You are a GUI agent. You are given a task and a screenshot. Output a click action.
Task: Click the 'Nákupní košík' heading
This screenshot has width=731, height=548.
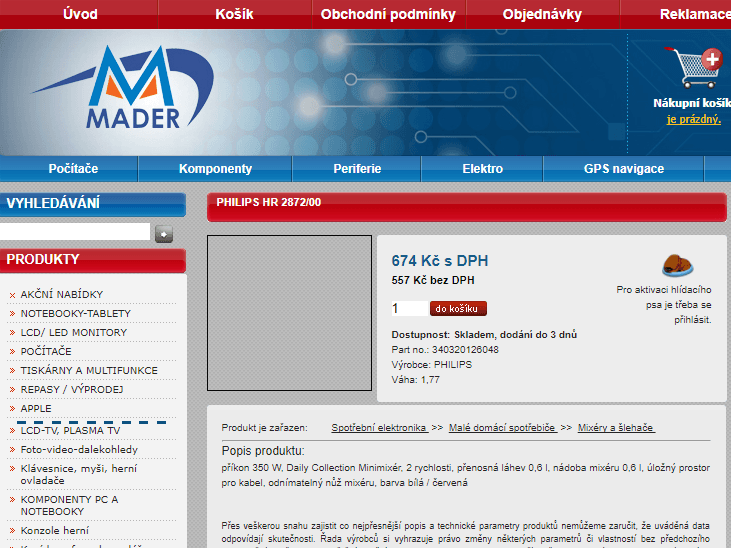pos(692,103)
